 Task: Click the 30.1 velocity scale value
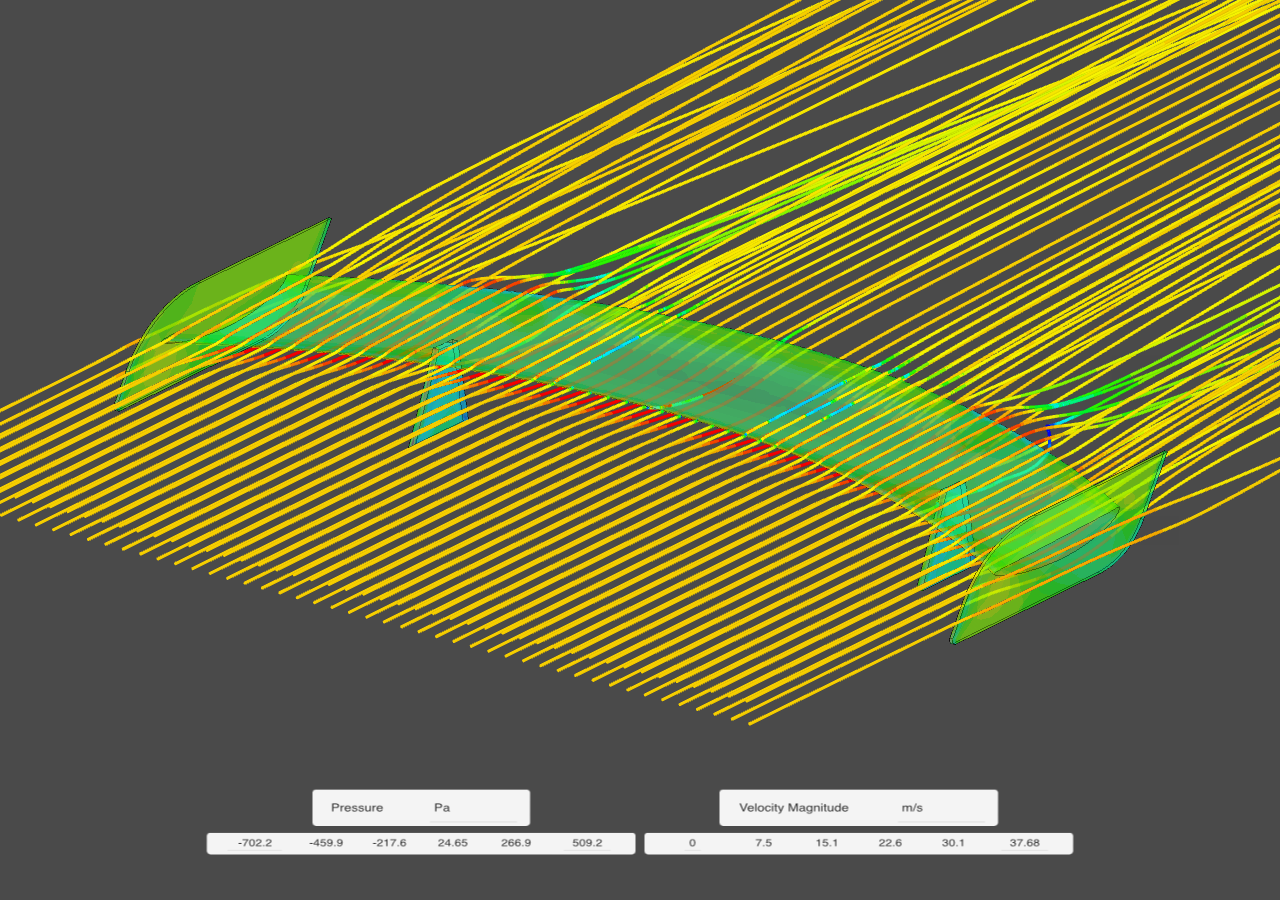click(x=953, y=843)
